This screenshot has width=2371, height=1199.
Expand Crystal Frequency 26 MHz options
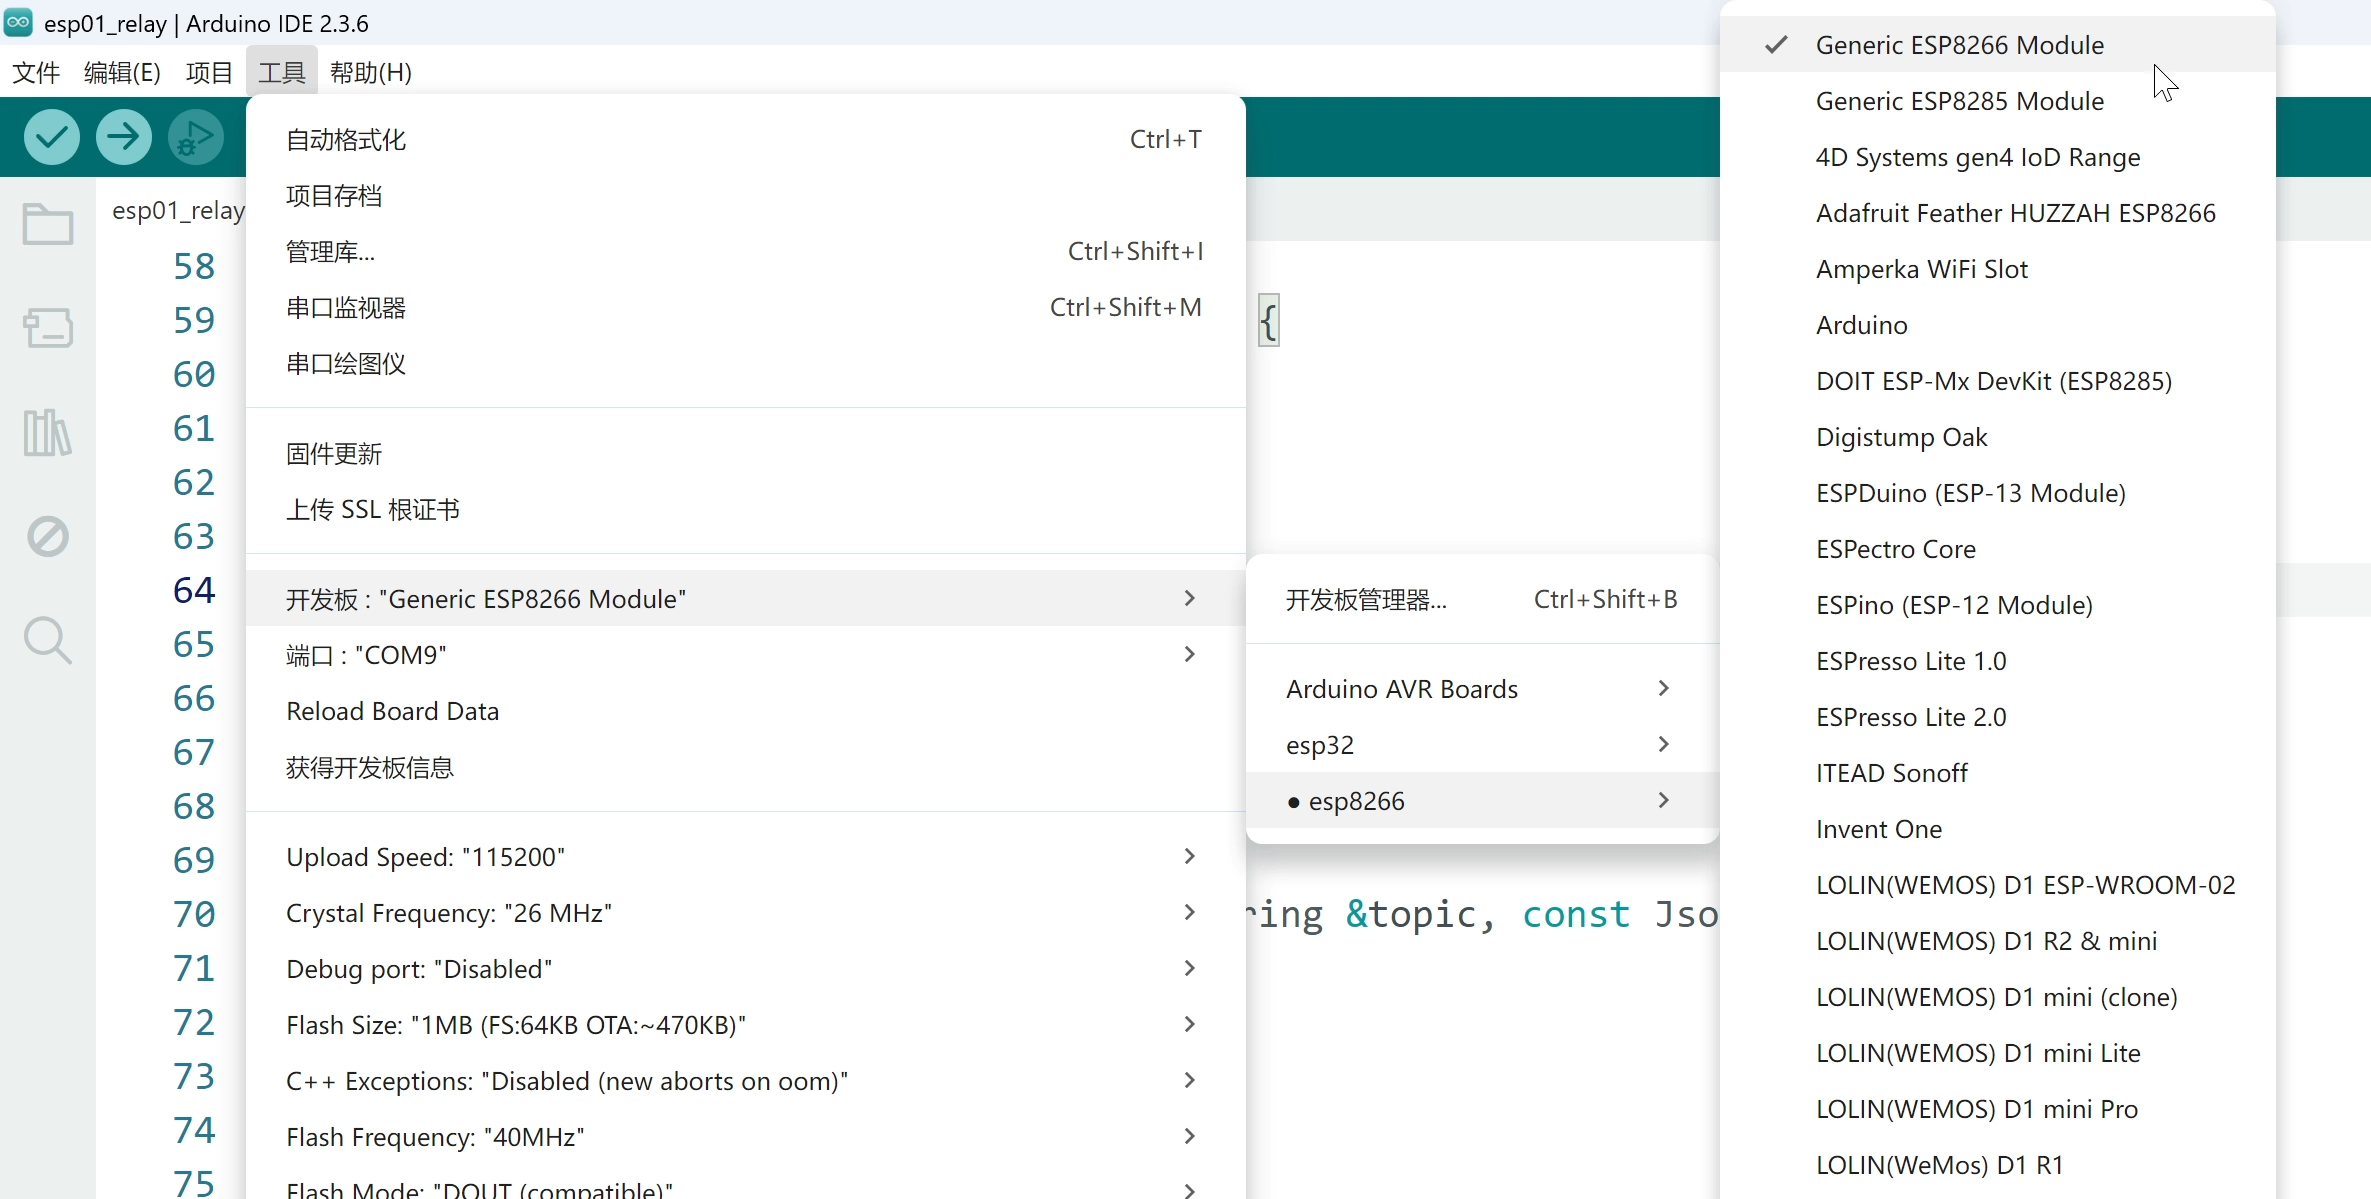[x=745, y=913]
